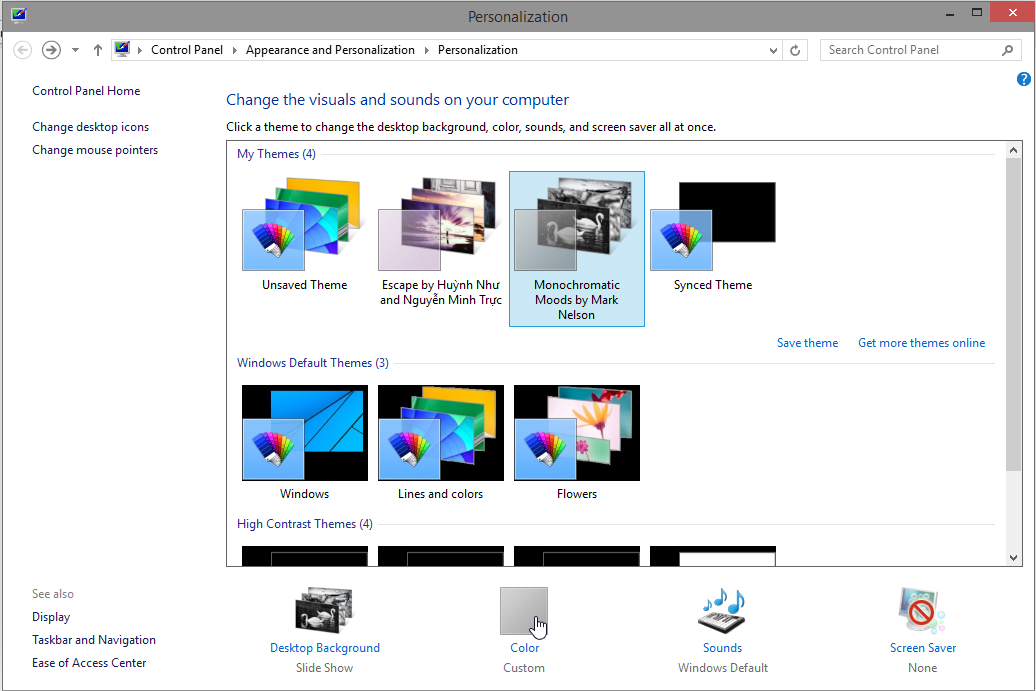Viewport: 1036px width, 691px height.
Task: Click the gray Color swatch
Action: pyautogui.click(x=524, y=611)
